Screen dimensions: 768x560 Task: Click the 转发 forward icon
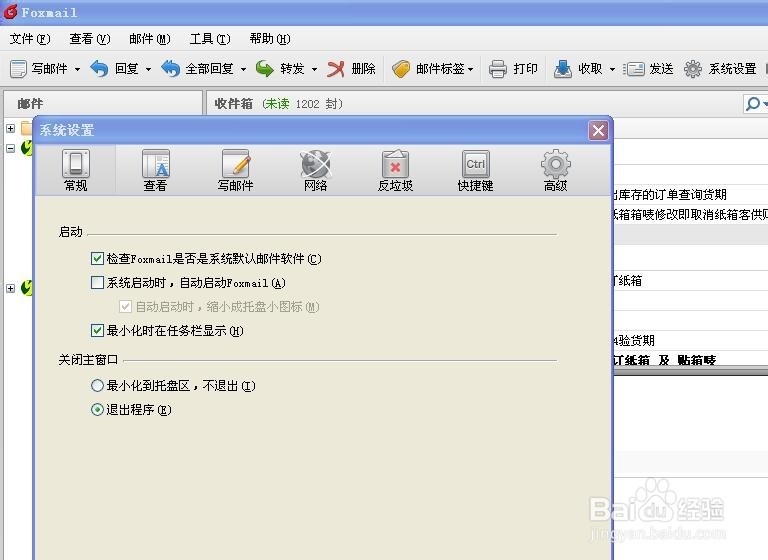pos(264,69)
